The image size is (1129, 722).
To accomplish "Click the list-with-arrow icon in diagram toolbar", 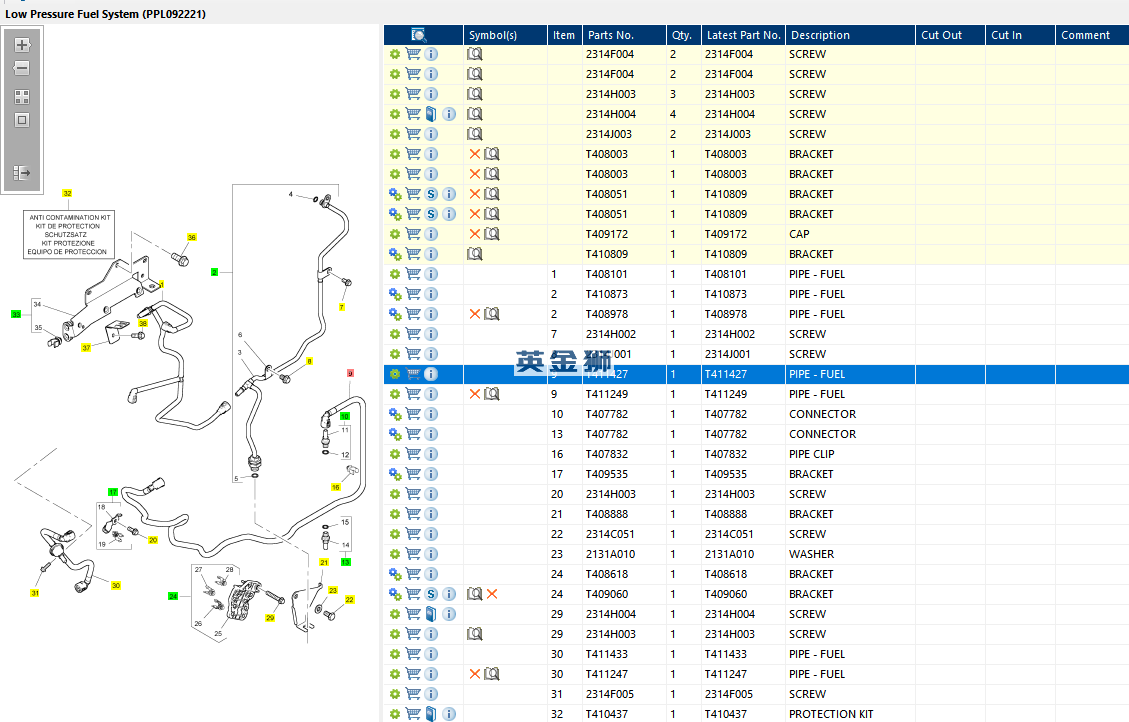I will pos(22,173).
